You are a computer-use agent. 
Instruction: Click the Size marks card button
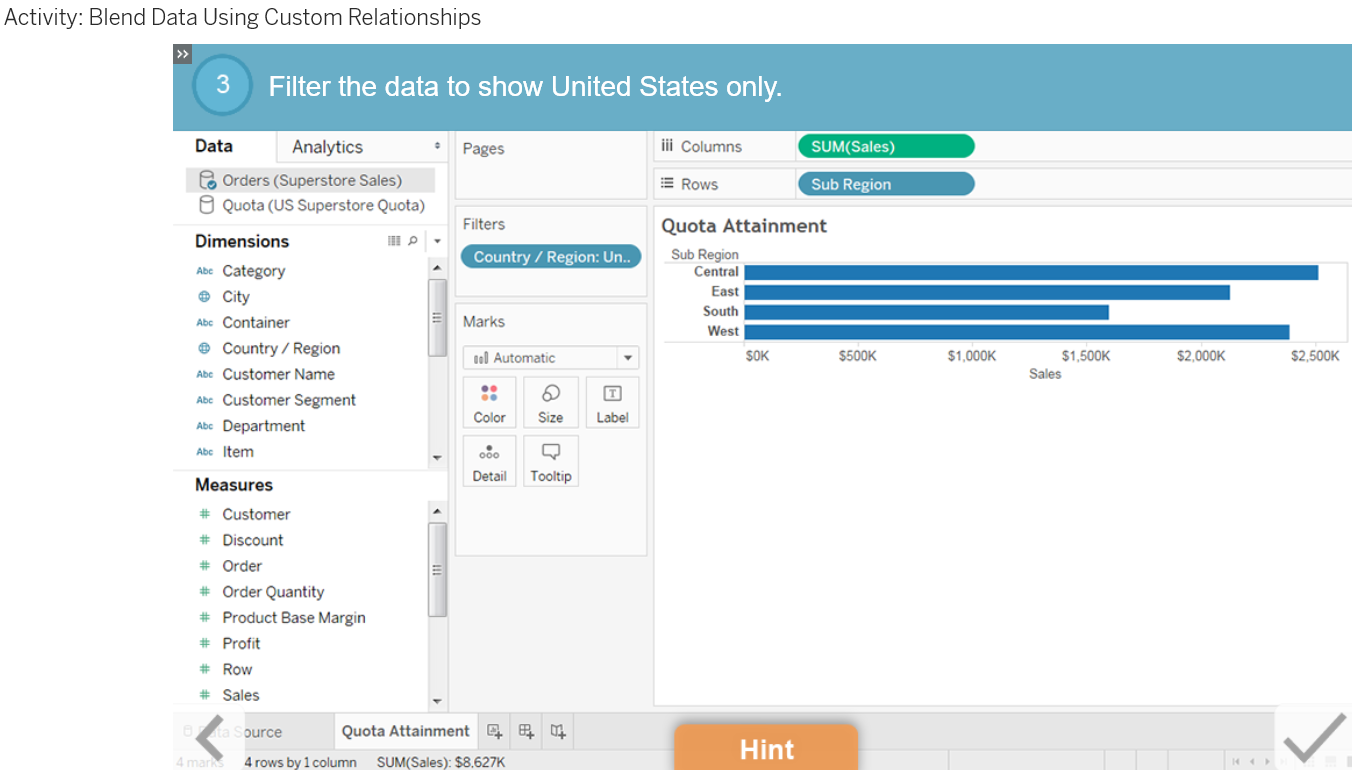(x=551, y=403)
